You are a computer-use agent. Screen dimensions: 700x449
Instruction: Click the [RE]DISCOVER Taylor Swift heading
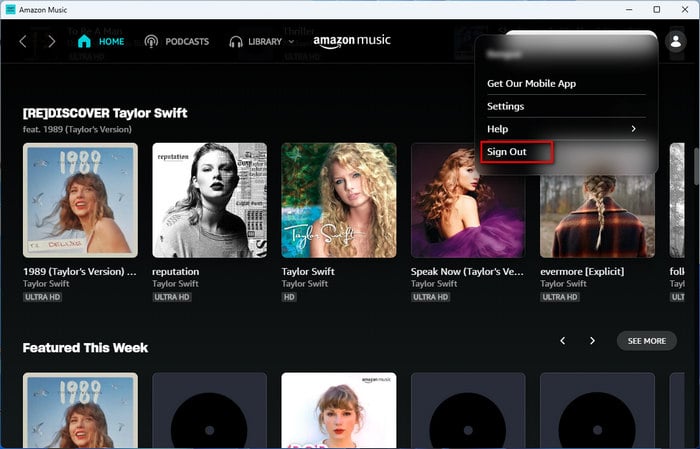(x=105, y=113)
